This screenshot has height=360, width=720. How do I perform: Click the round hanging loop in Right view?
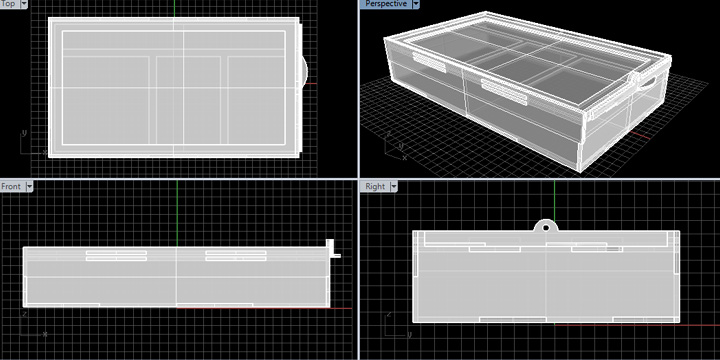pyautogui.click(x=546, y=226)
